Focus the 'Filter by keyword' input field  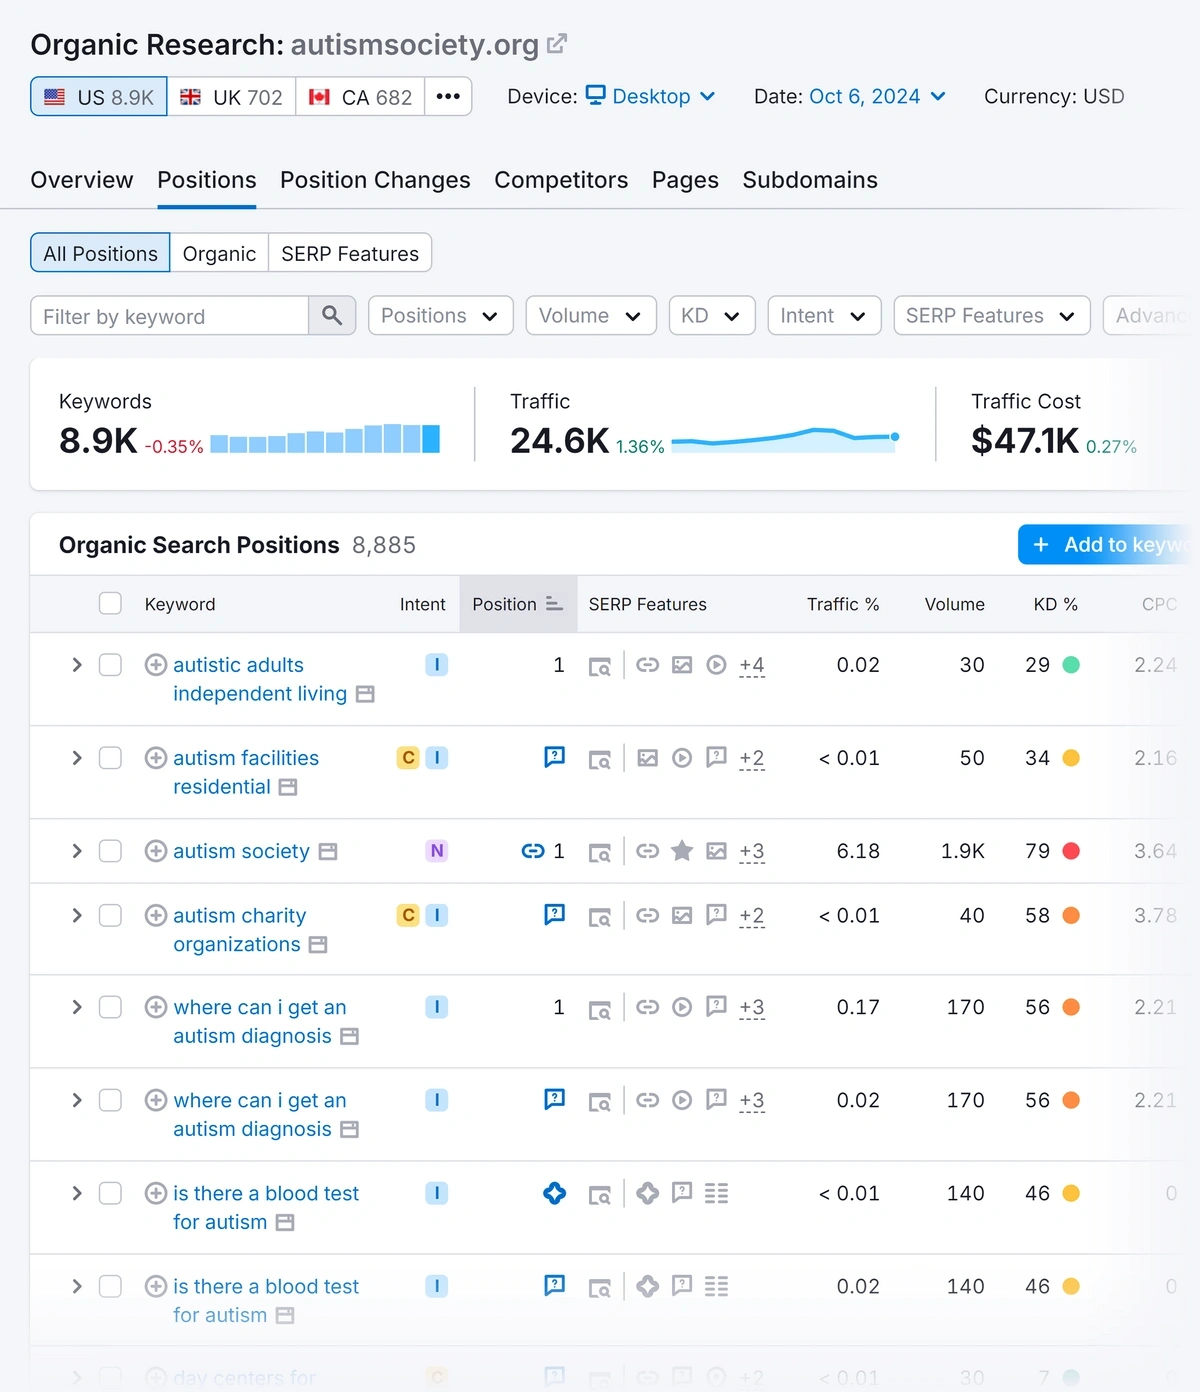170,316
